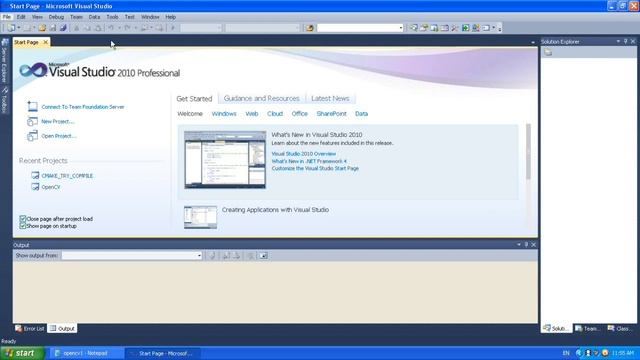
Task: Open the Debug menu
Action: (56, 17)
